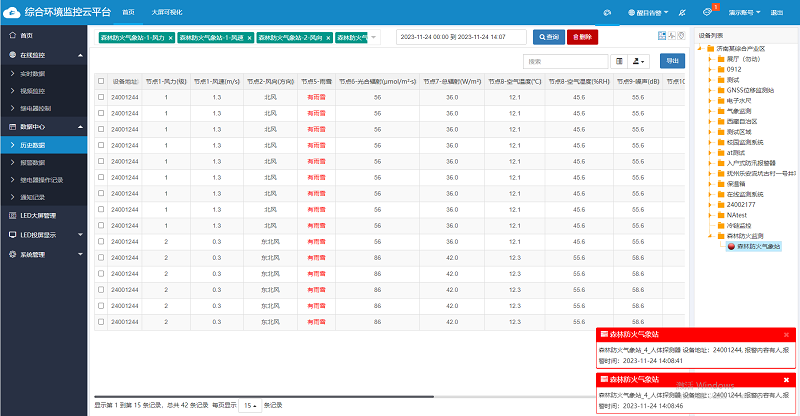Select the red-dot 森林防火气象站 device node

point(754,247)
